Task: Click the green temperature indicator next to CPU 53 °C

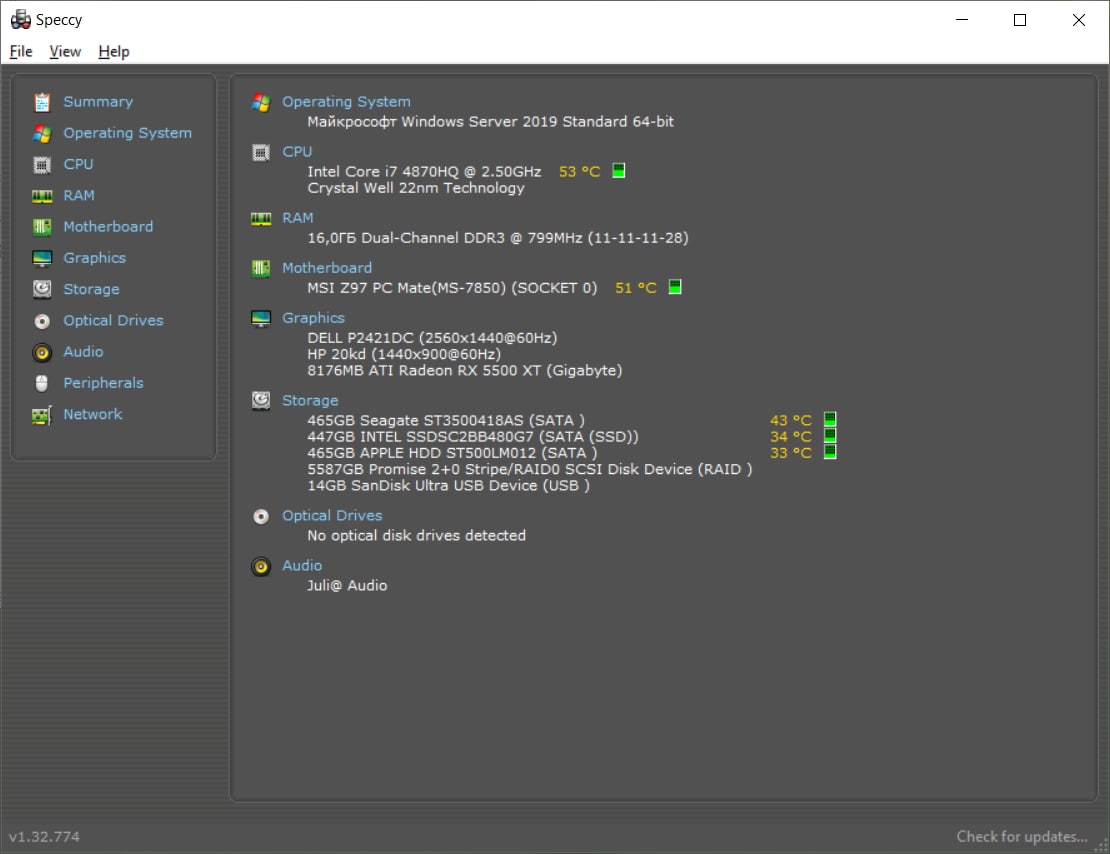Action: (619, 171)
